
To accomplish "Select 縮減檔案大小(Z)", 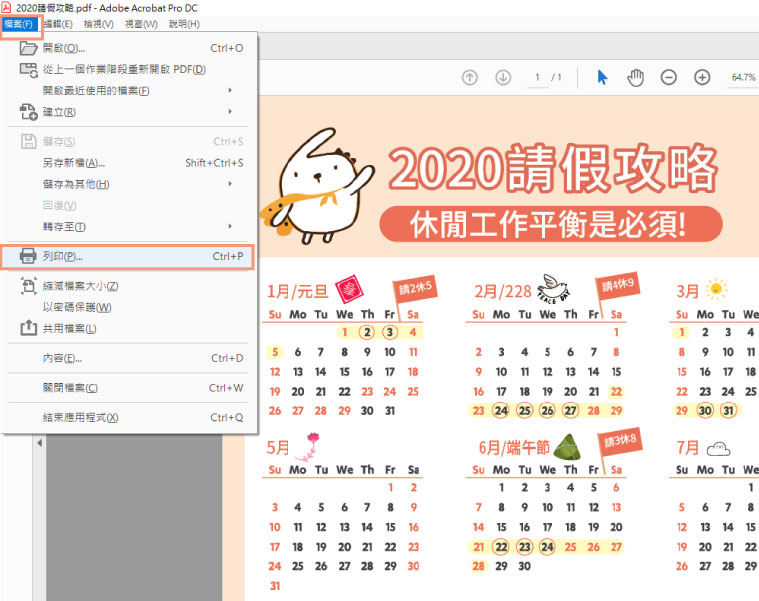I will 128,286.
